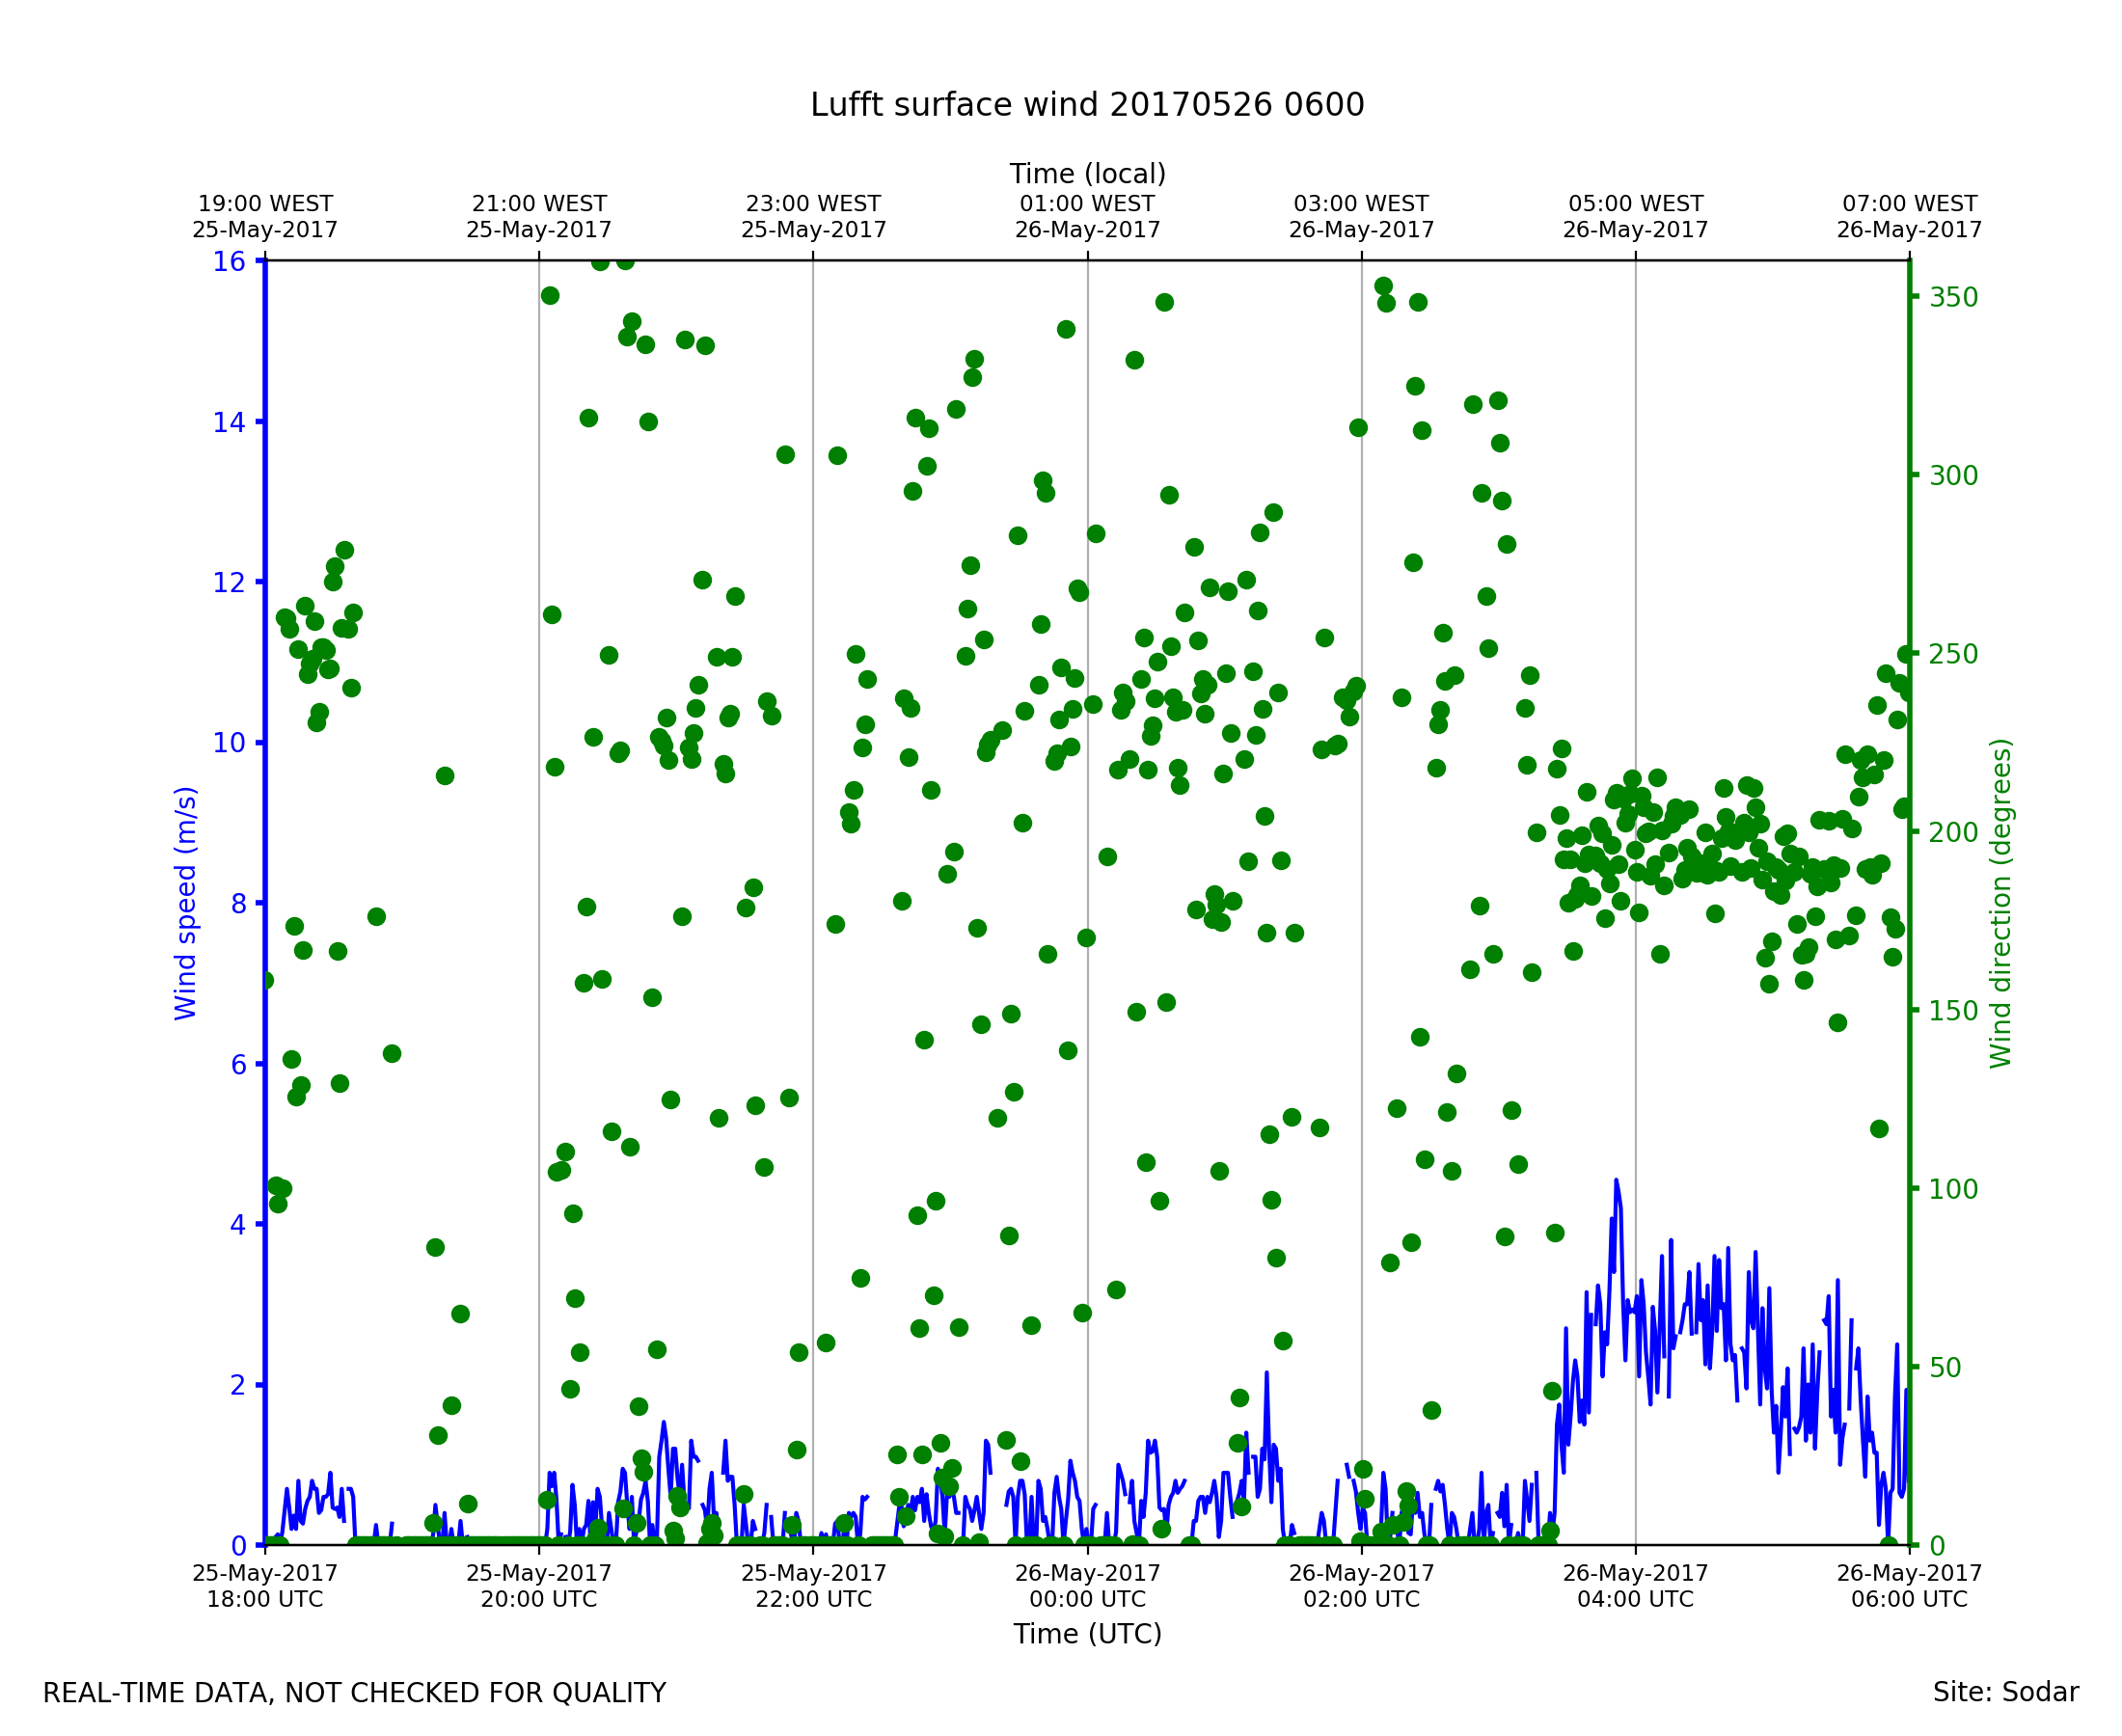Click the green '350' wind direction tick
The height and width of the screenshot is (1736, 2122).
[1954, 298]
